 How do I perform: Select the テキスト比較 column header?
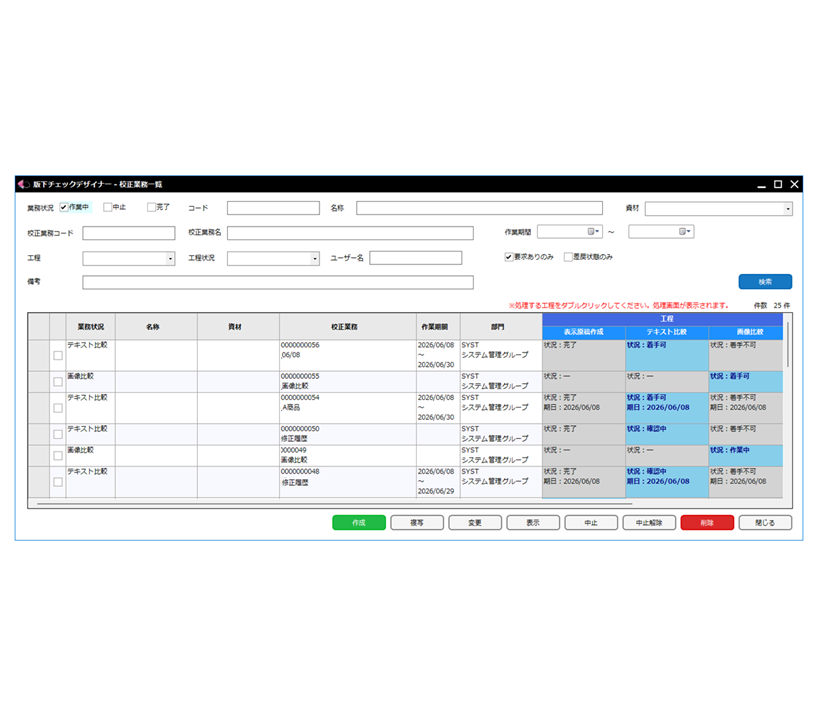click(667, 332)
